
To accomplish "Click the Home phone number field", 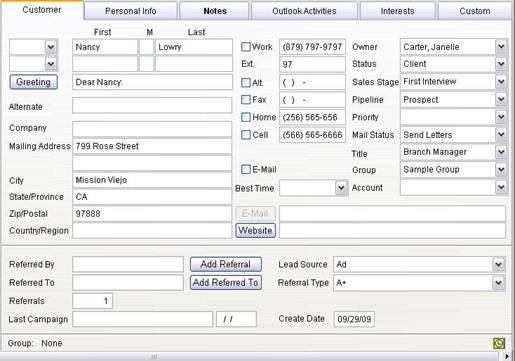I will tap(312, 117).
